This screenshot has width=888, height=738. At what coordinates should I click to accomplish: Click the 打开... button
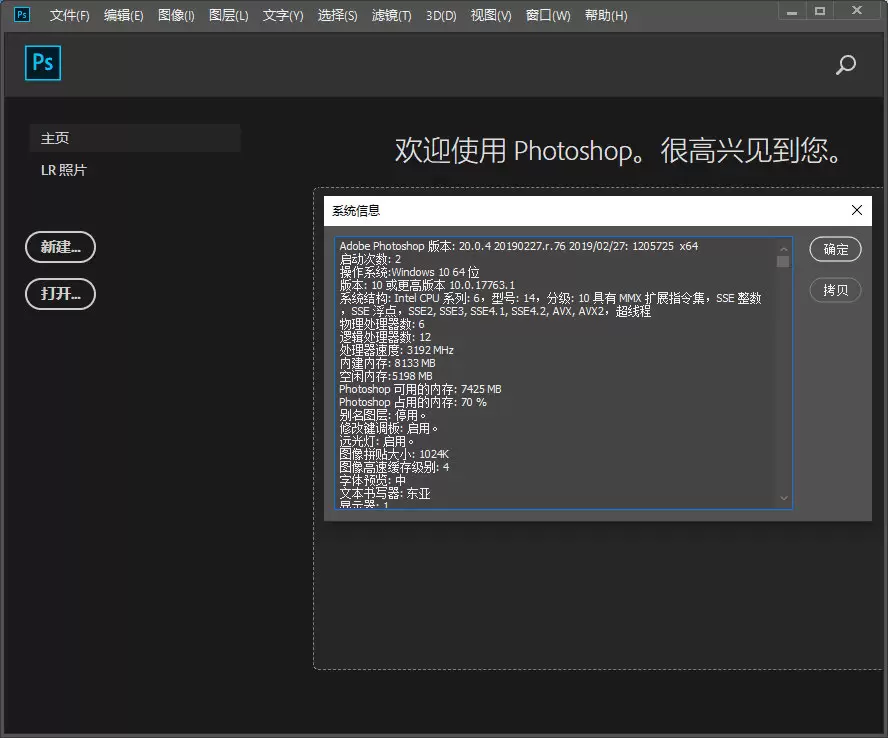point(61,294)
